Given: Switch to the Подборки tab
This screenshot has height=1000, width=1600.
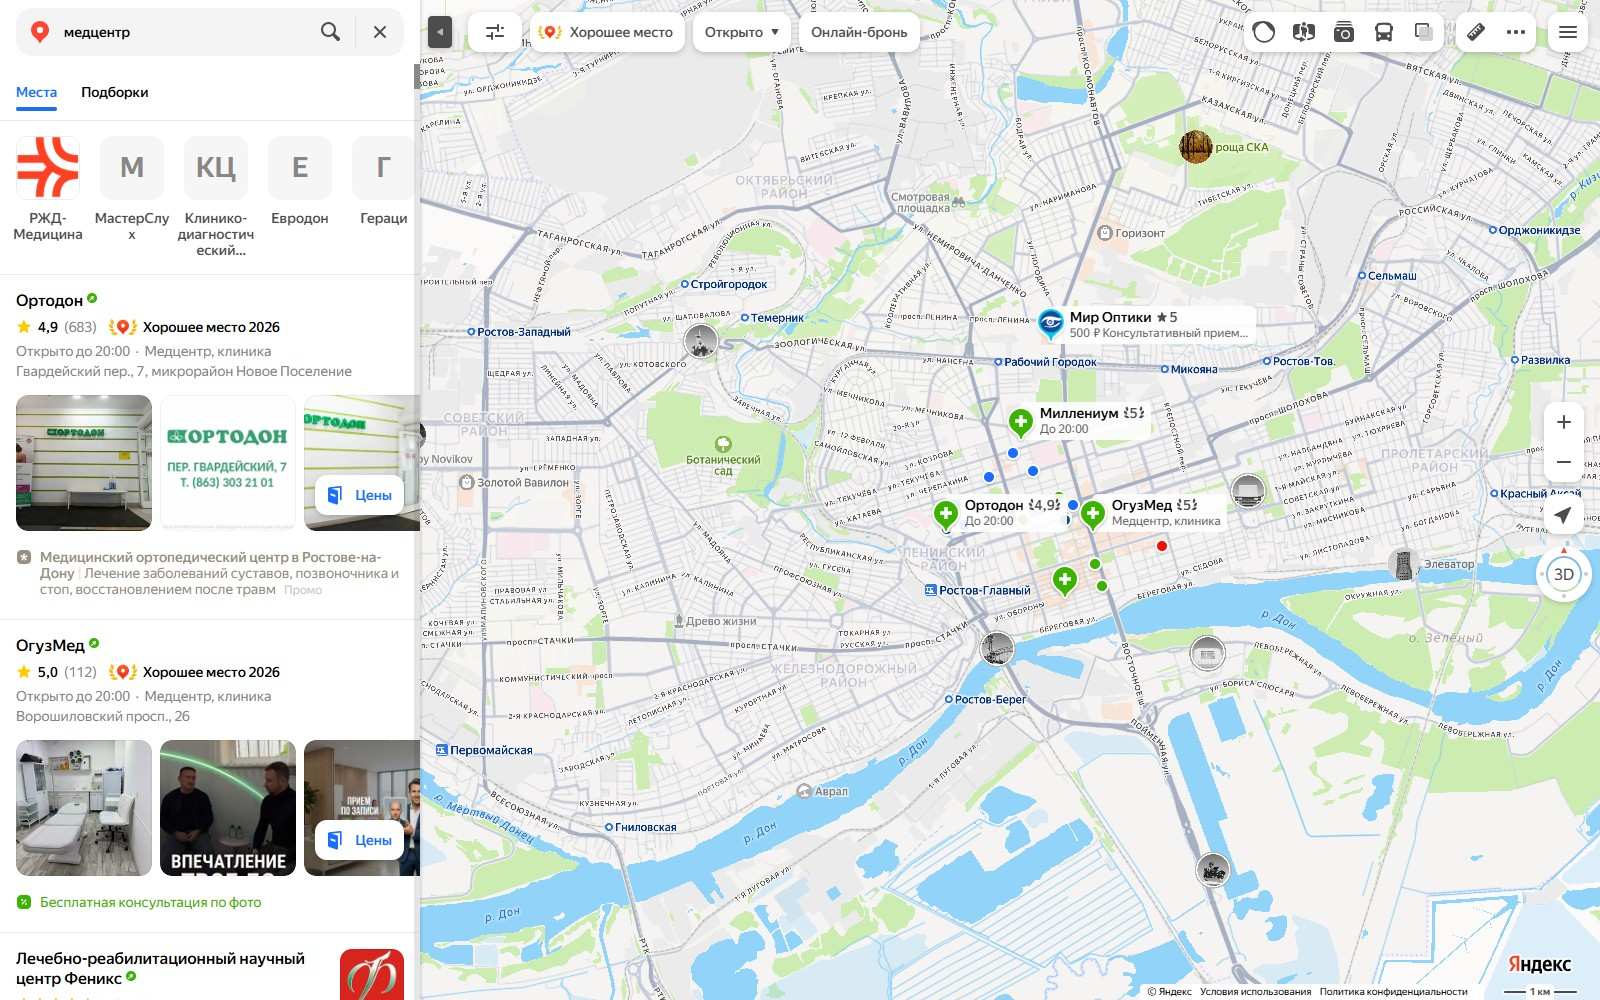Looking at the screenshot, I should [x=115, y=92].
